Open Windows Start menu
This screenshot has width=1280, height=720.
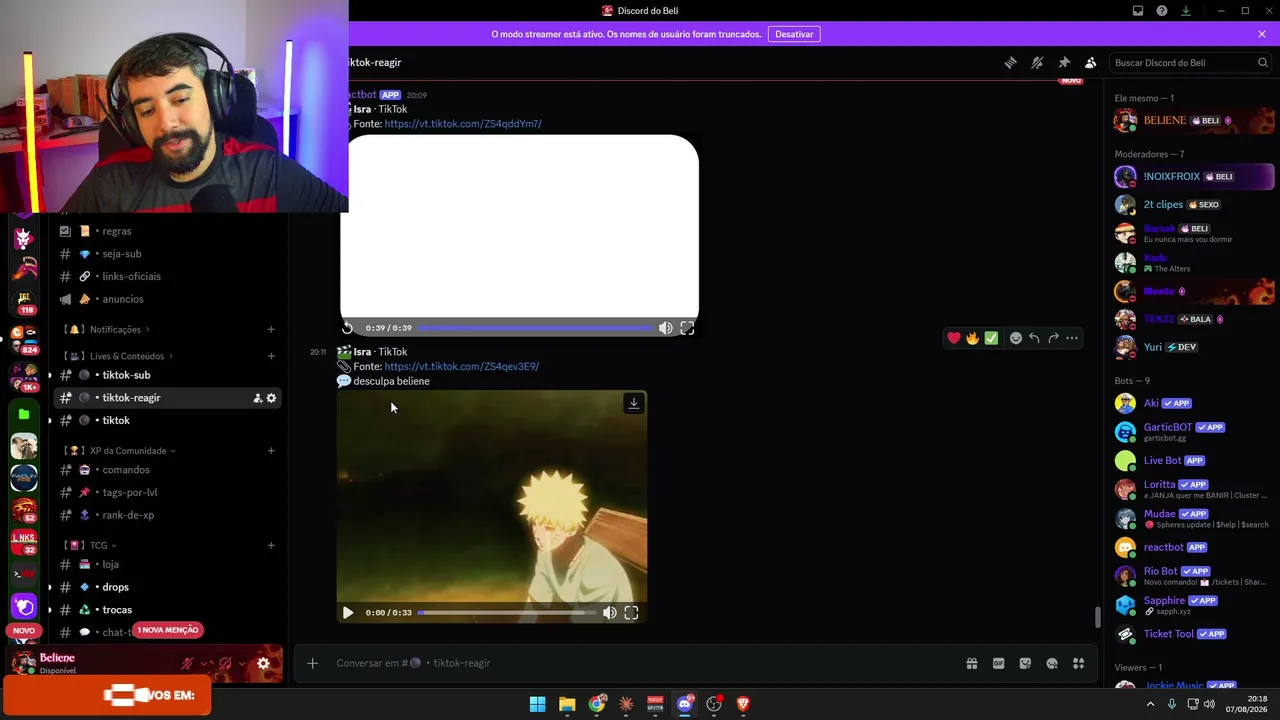coord(537,704)
